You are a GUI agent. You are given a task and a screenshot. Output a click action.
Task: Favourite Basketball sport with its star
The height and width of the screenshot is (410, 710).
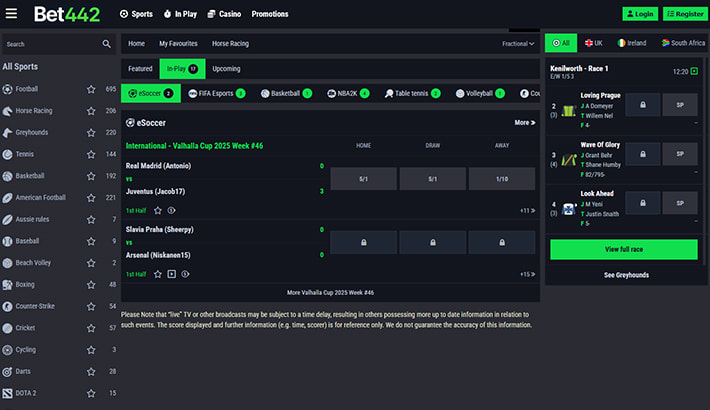pos(91,176)
